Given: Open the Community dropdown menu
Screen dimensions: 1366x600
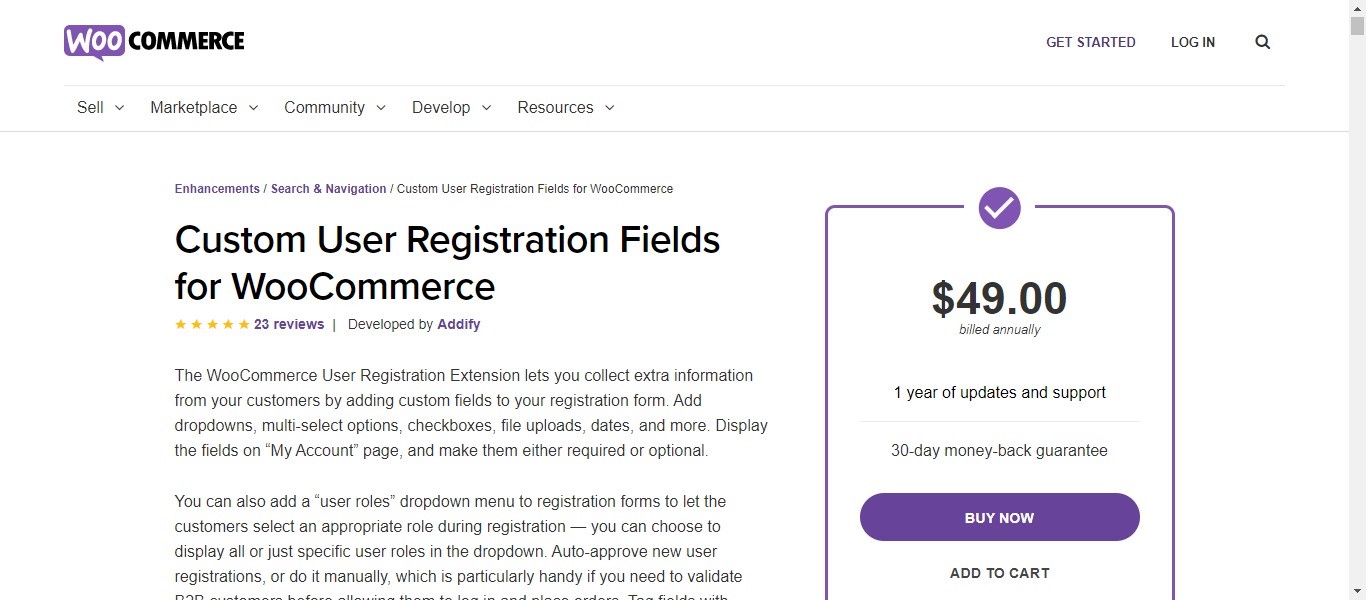Looking at the screenshot, I should coord(335,108).
